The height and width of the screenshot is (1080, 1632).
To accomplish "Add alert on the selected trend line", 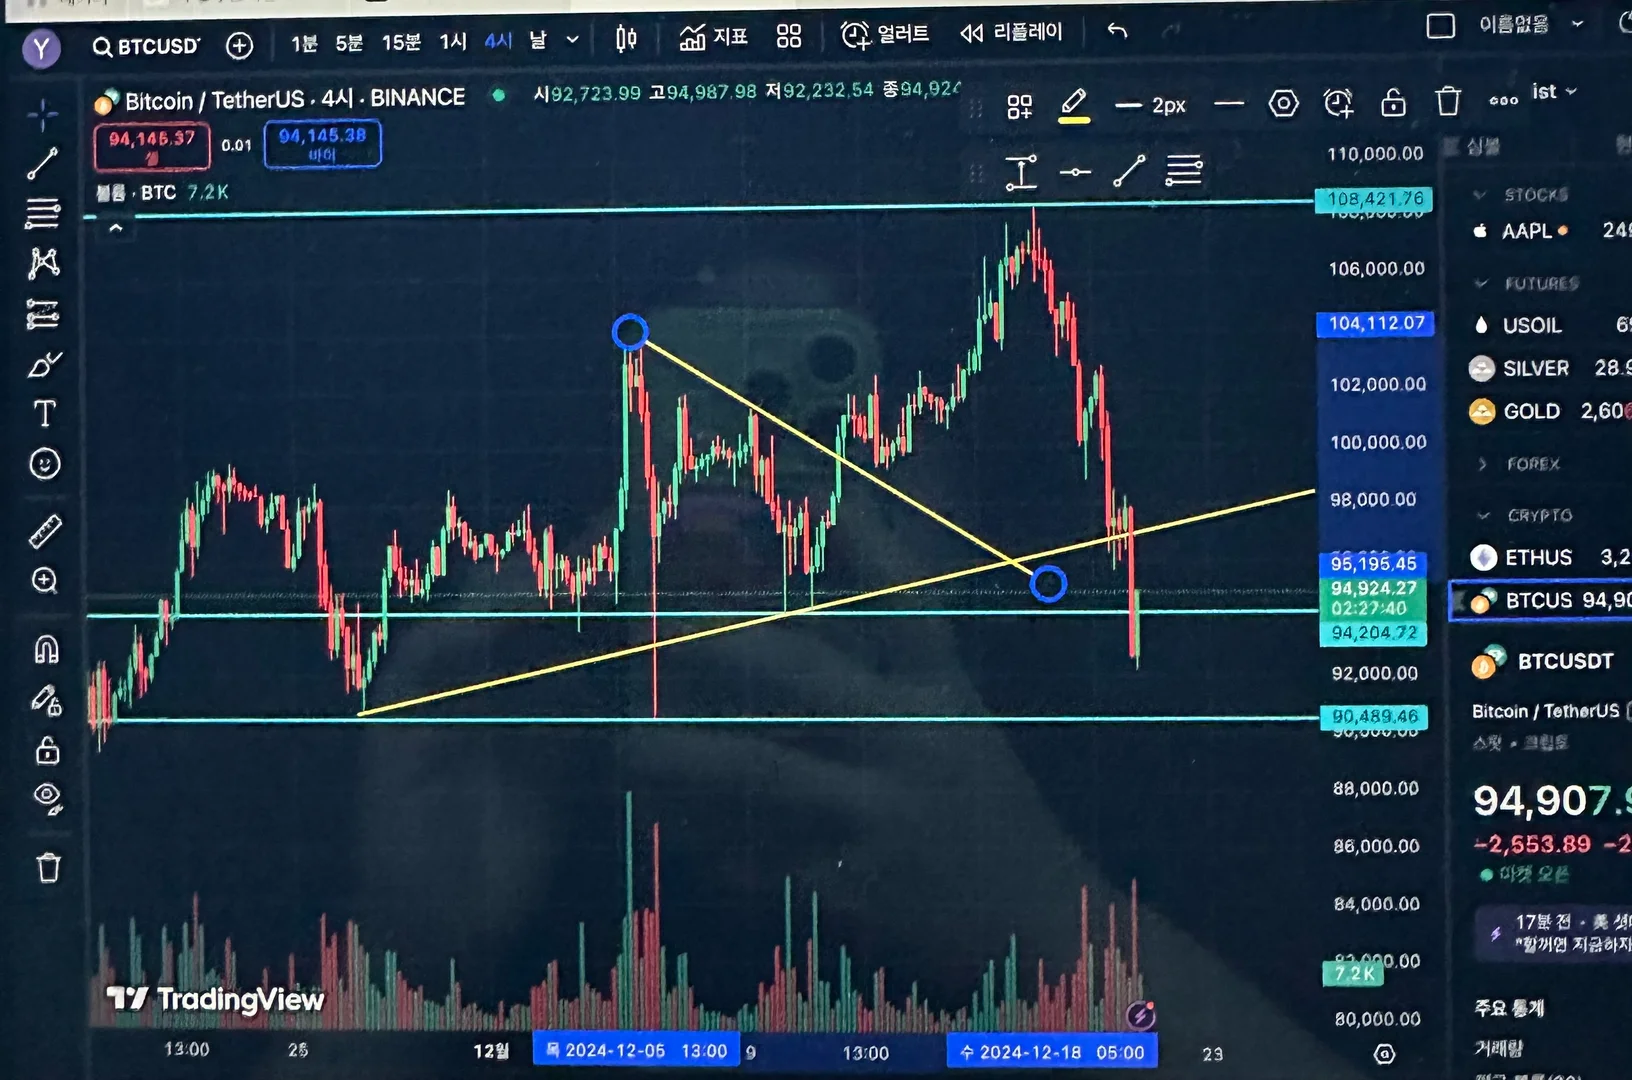I will (1338, 103).
